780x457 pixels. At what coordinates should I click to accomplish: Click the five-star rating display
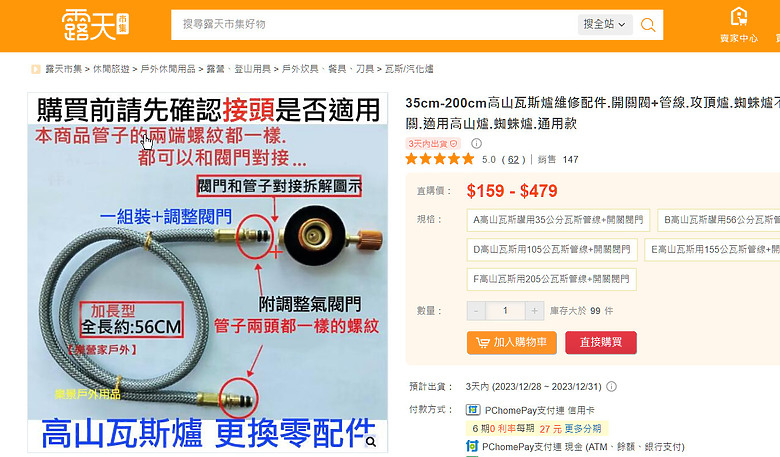coord(440,159)
